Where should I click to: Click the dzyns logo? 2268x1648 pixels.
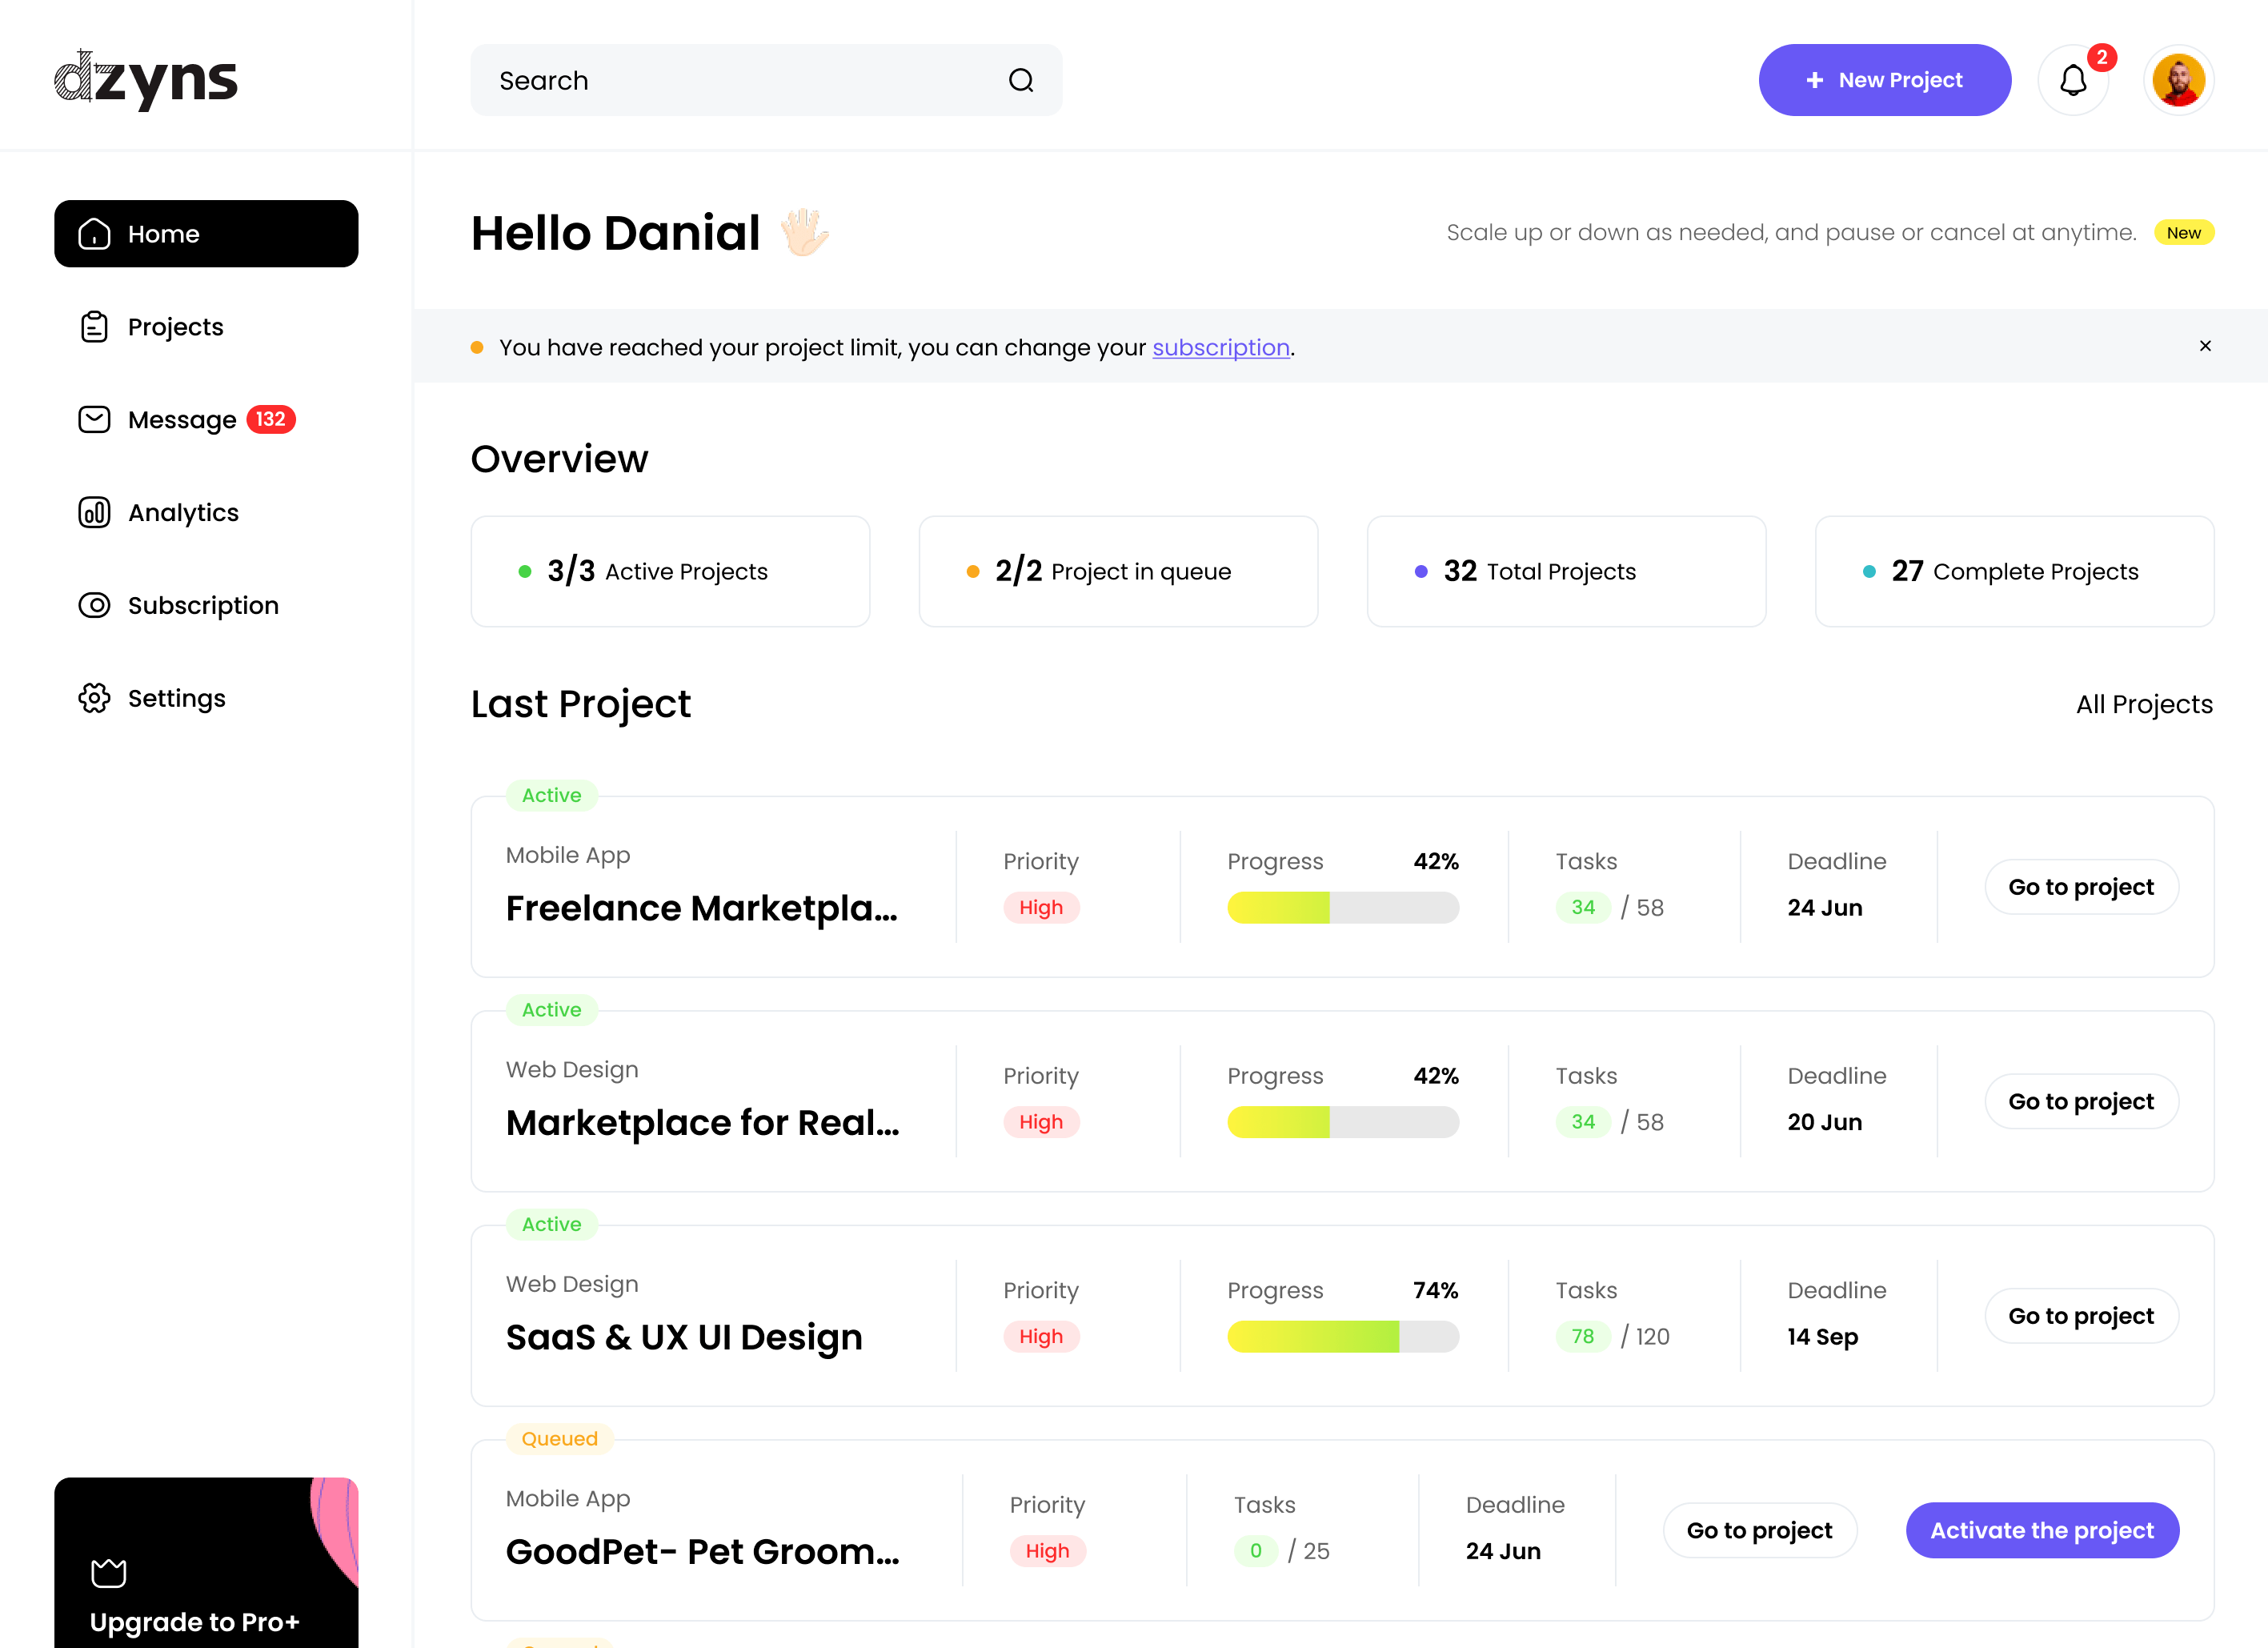point(146,80)
